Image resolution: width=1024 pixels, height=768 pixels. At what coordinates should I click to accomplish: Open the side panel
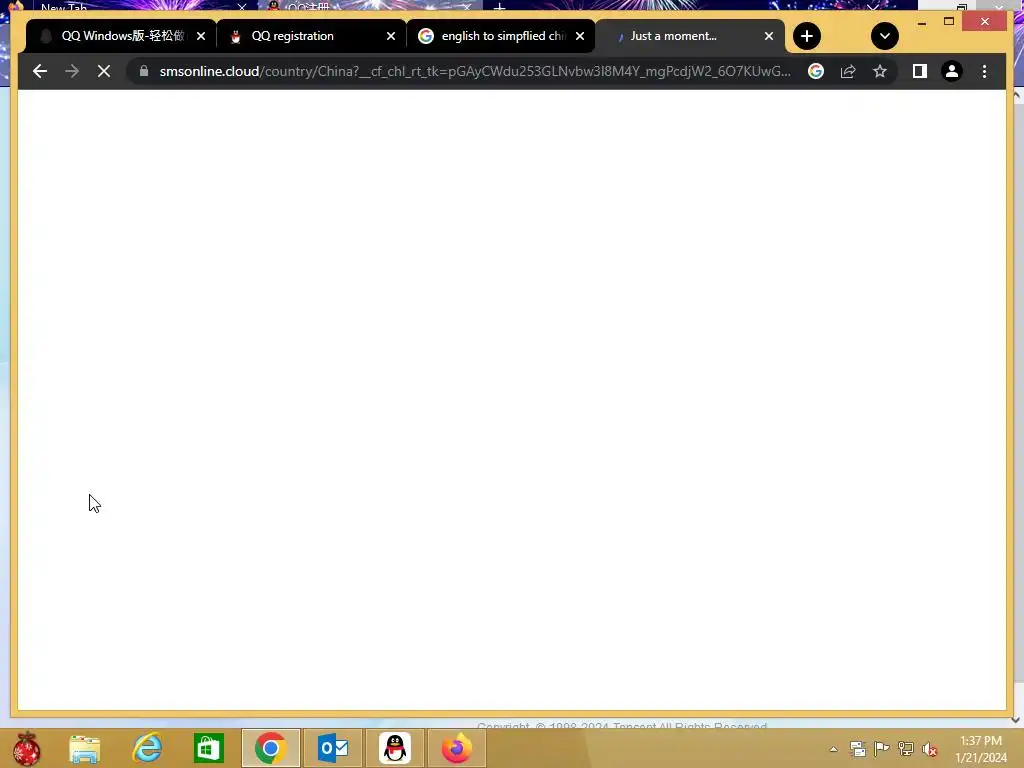click(920, 71)
